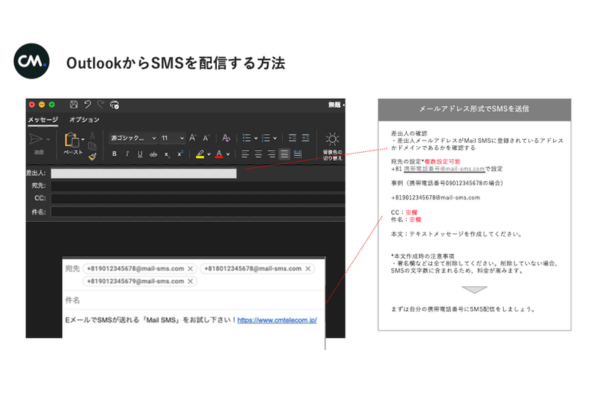Select the yellow highlight color swatch
600x410 pixels.
pyautogui.click(x=200, y=154)
